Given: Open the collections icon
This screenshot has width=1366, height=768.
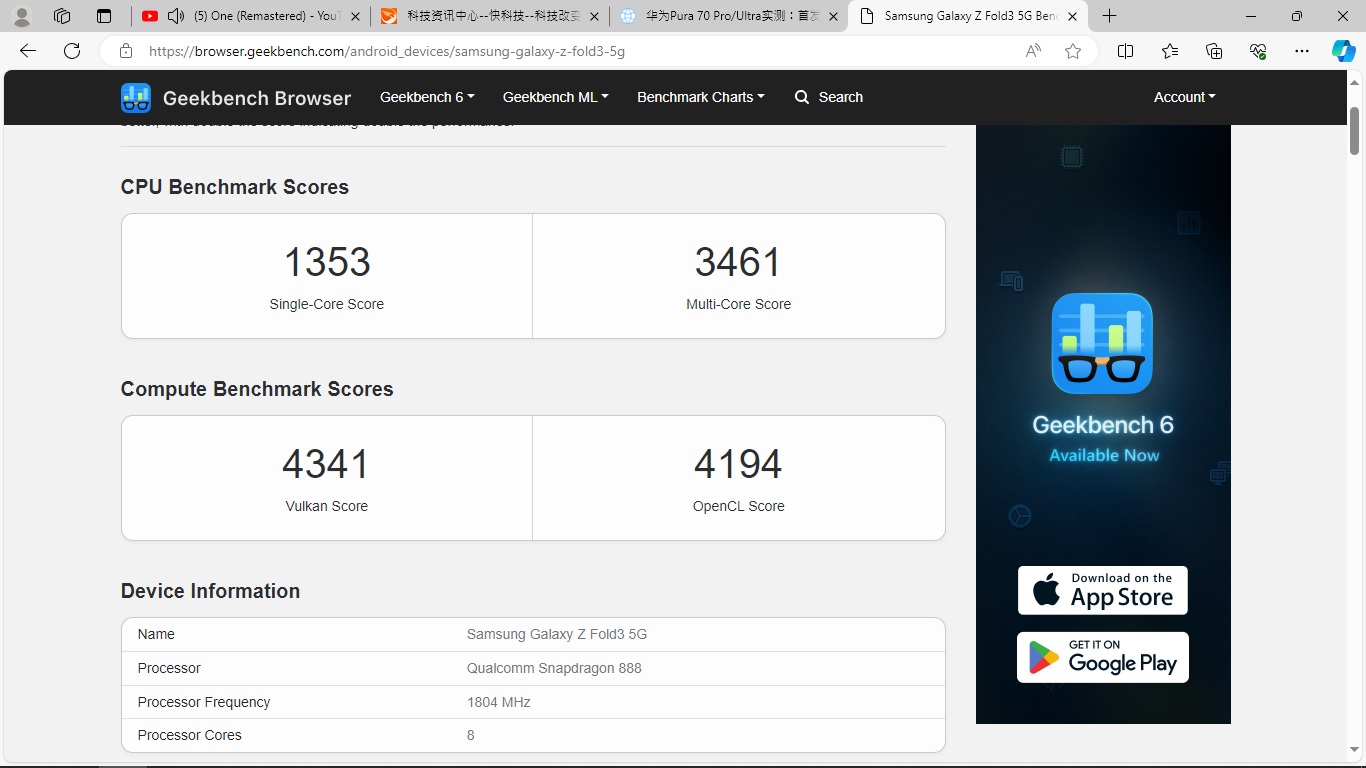Looking at the screenshot, I should pyautogui.click(x=1214, y=51).
